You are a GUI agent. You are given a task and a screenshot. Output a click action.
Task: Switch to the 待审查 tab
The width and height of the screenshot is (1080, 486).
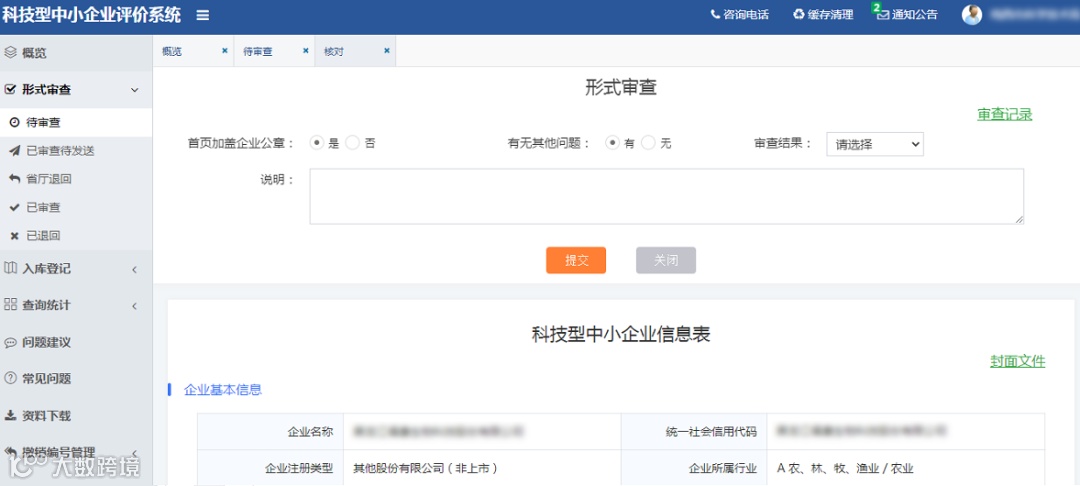pyautogui.click(x=274, y=51)
